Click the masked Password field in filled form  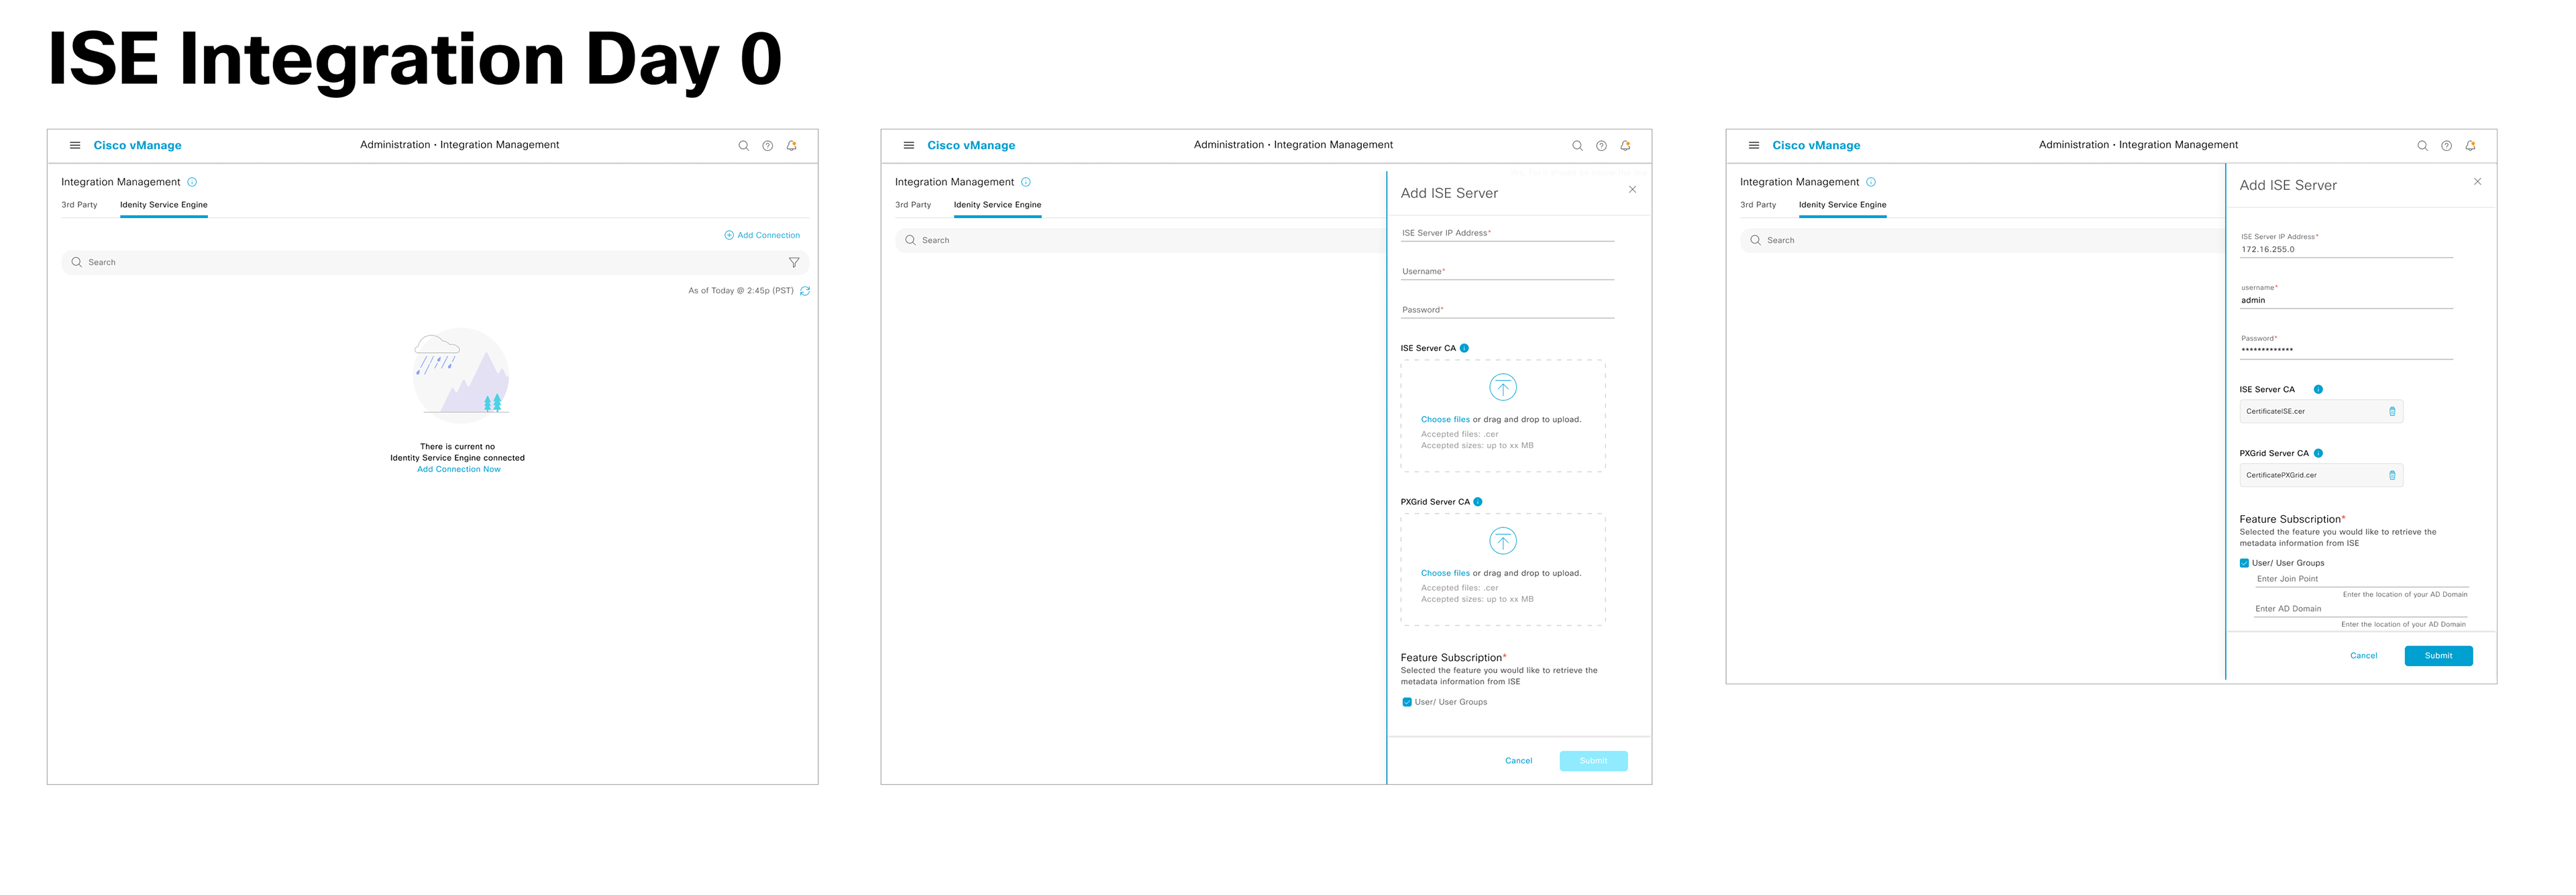point(2346,346)
